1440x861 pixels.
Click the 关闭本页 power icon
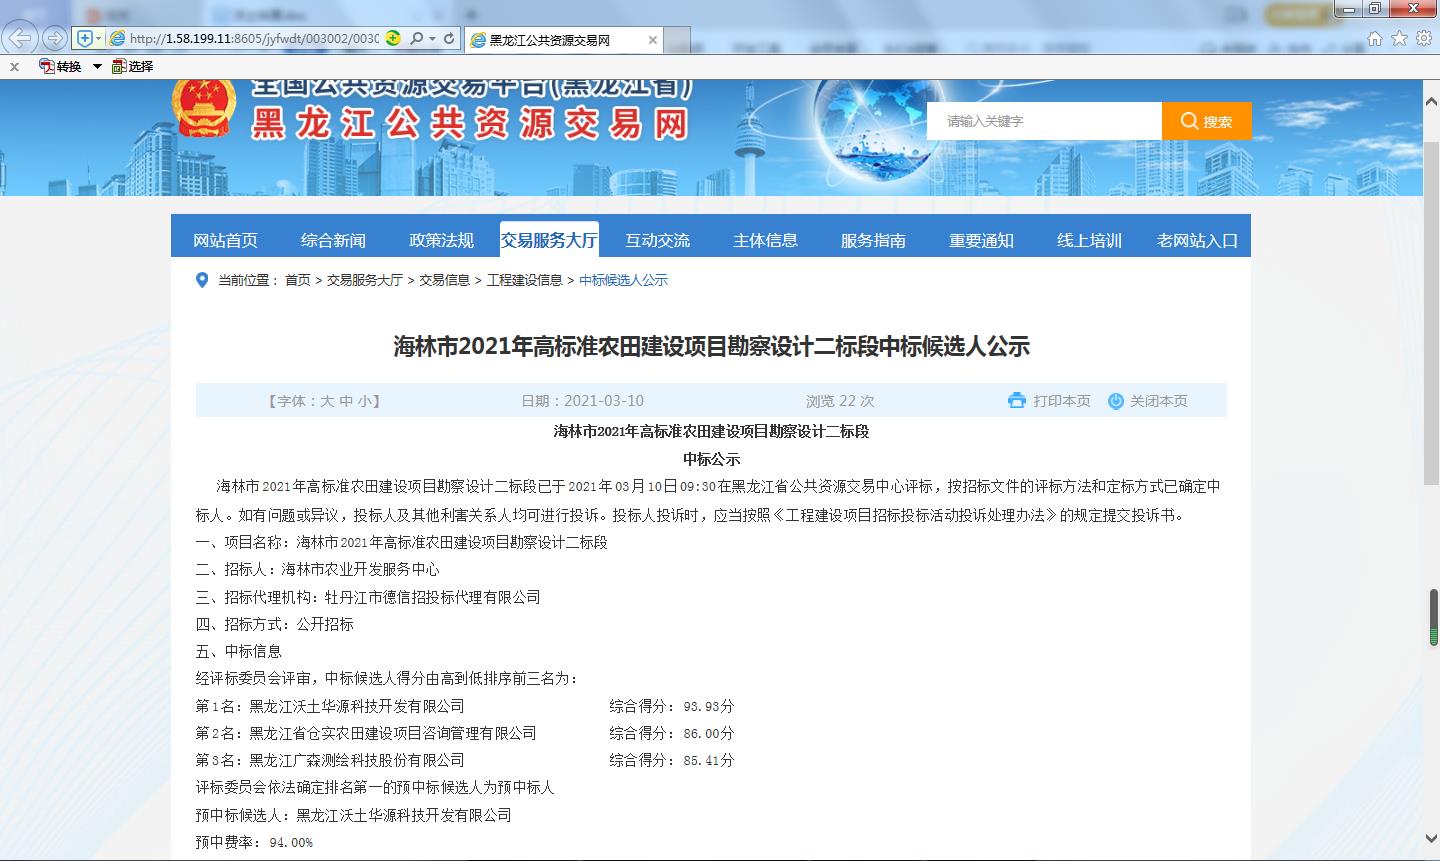tap(1116, 401)
